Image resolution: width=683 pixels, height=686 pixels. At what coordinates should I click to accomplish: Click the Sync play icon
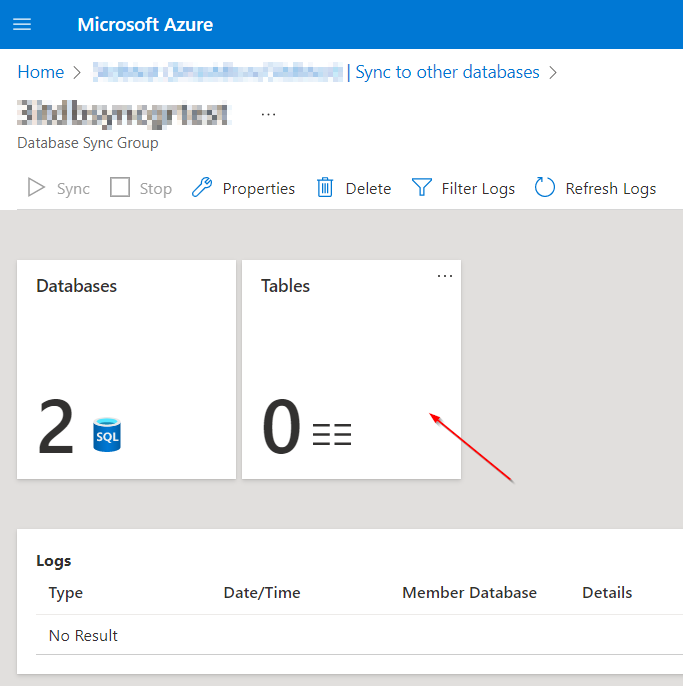[x=36, y=188]
